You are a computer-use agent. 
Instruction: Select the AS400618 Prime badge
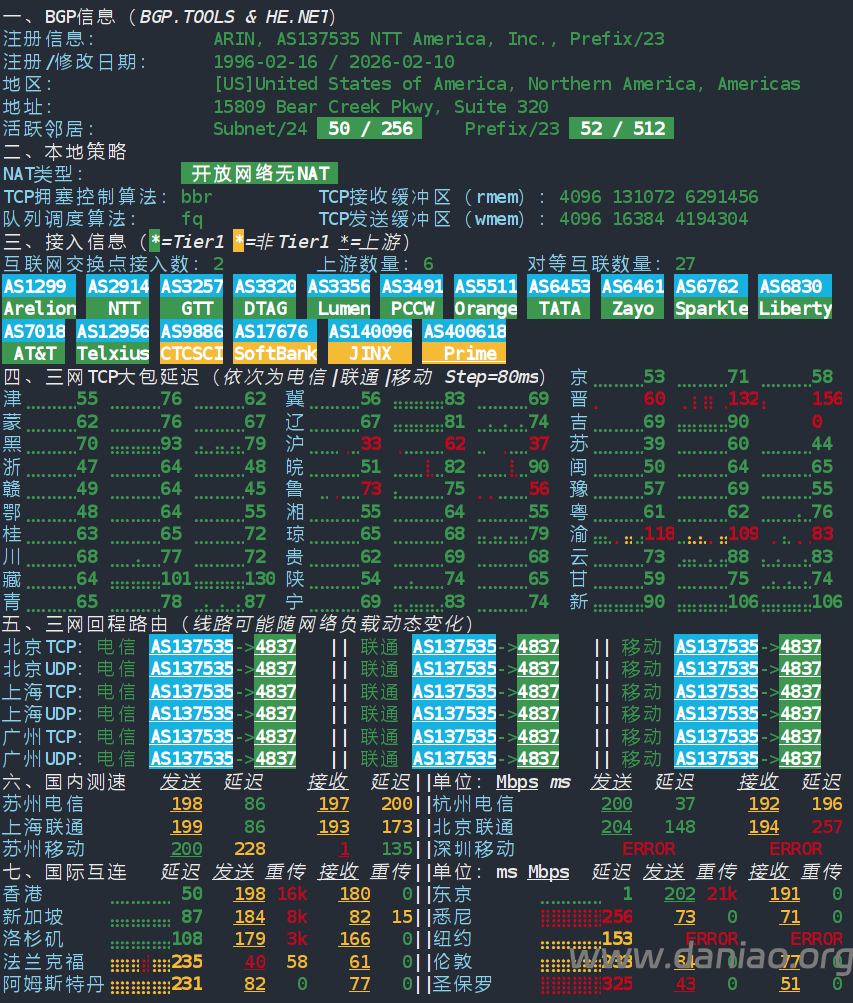click(x=464, y=342)
